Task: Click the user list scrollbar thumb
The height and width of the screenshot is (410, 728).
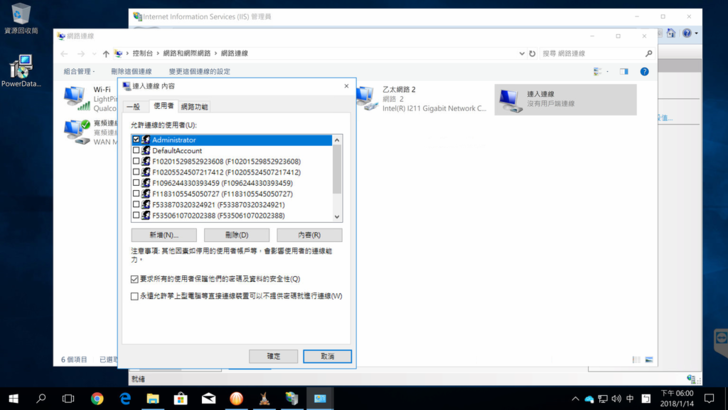Action: tap(337, 169)
